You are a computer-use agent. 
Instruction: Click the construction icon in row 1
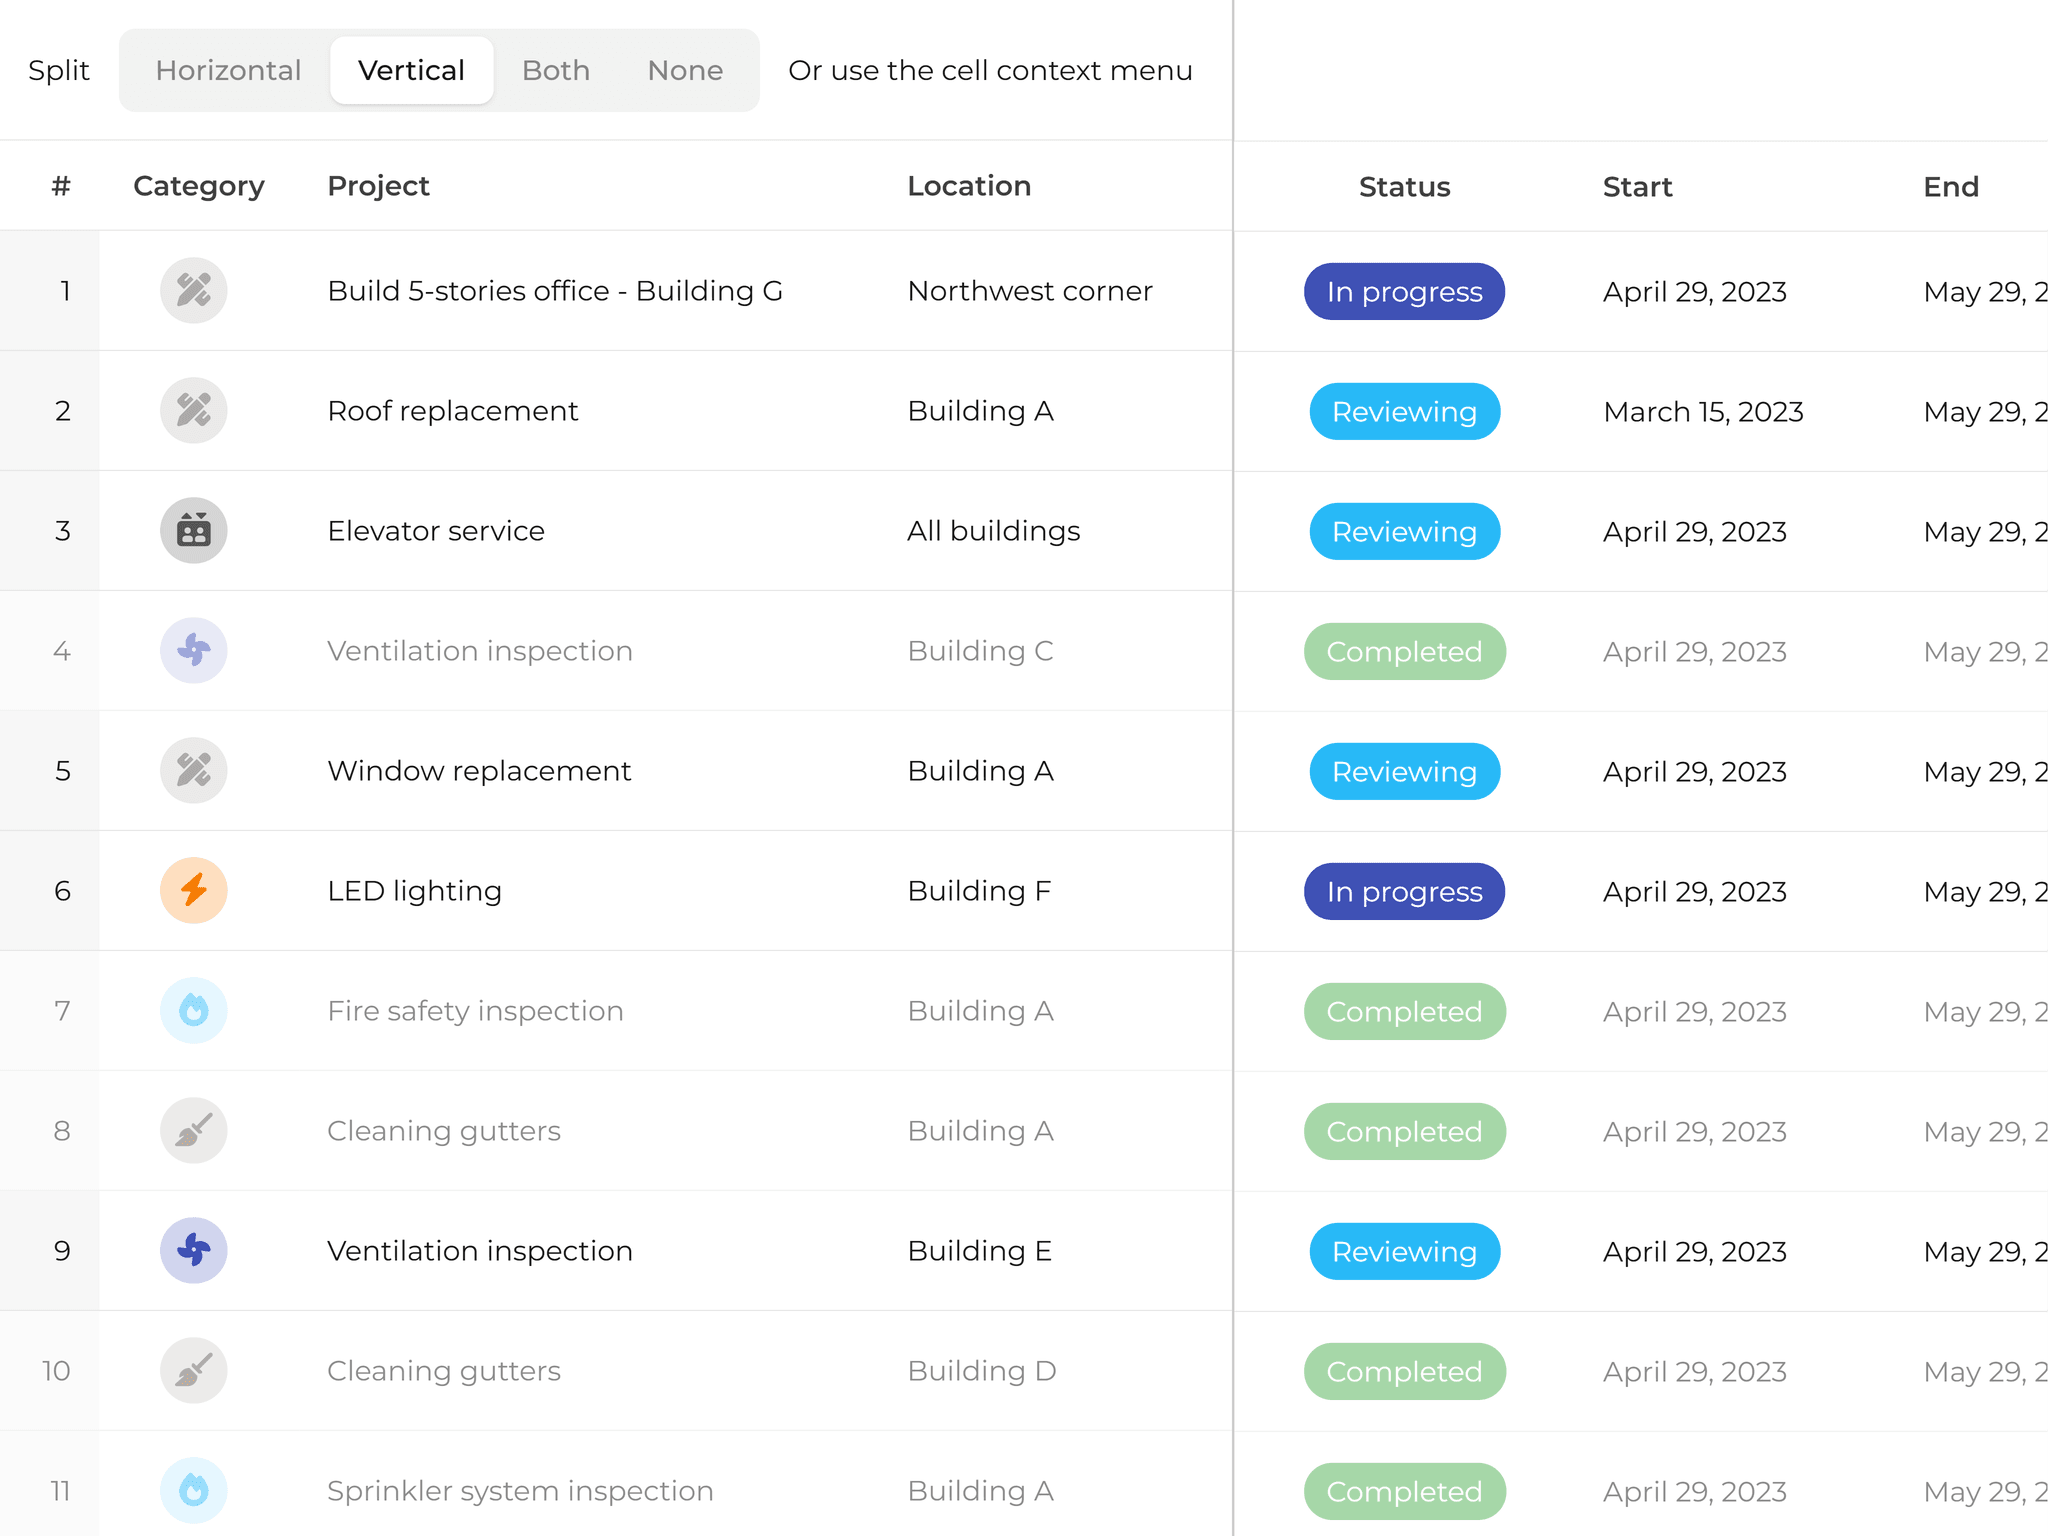click(193, 291)
